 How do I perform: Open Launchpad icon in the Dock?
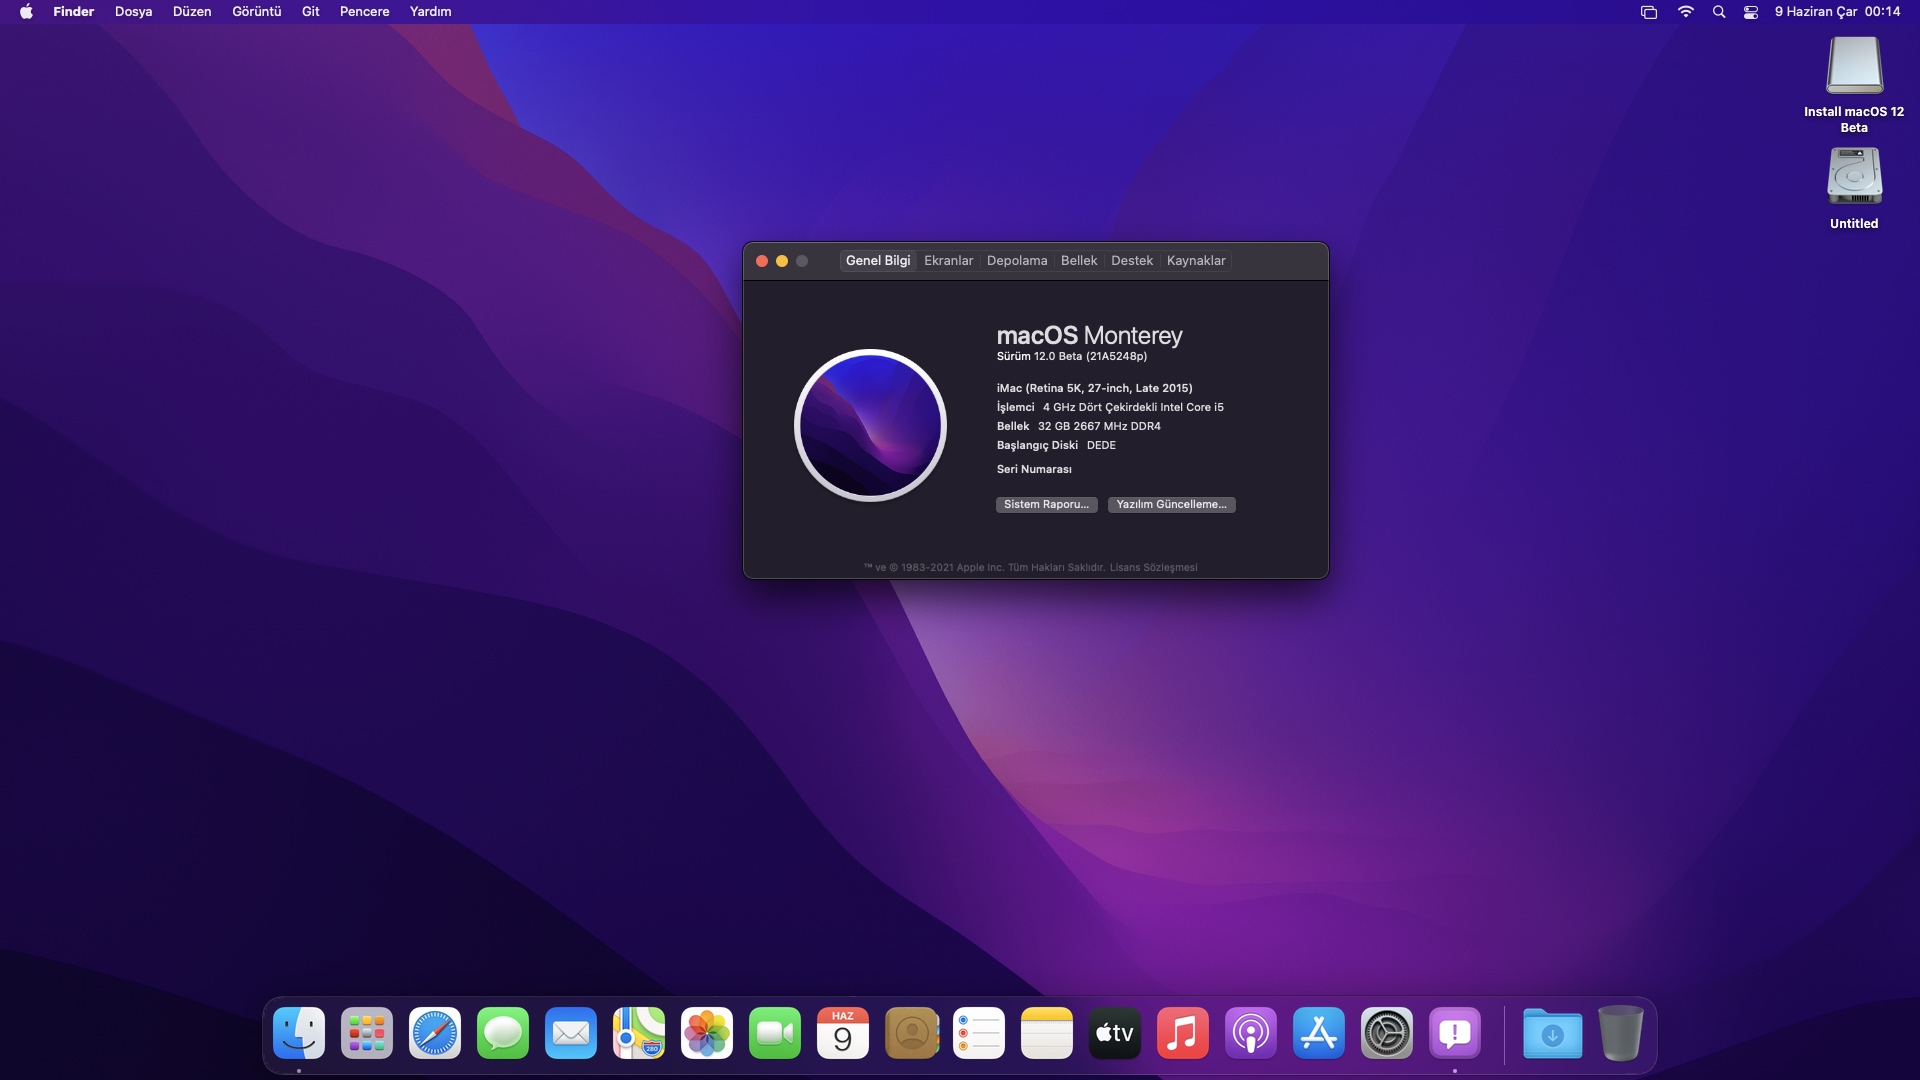pos(366,1033)
